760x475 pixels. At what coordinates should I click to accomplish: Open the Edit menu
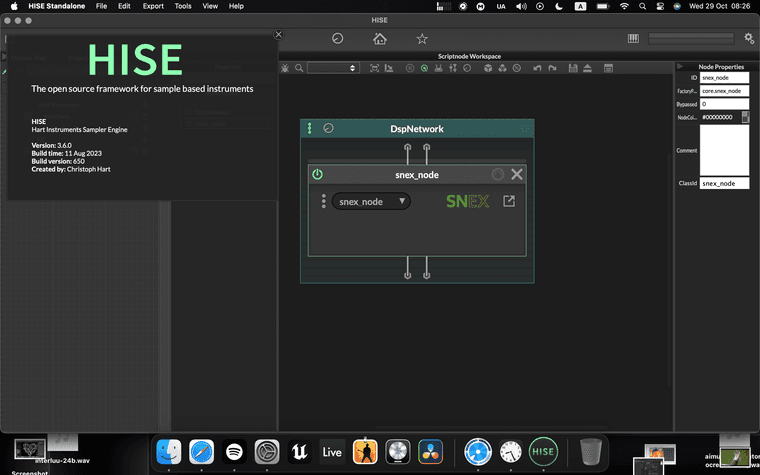[124, 6]
